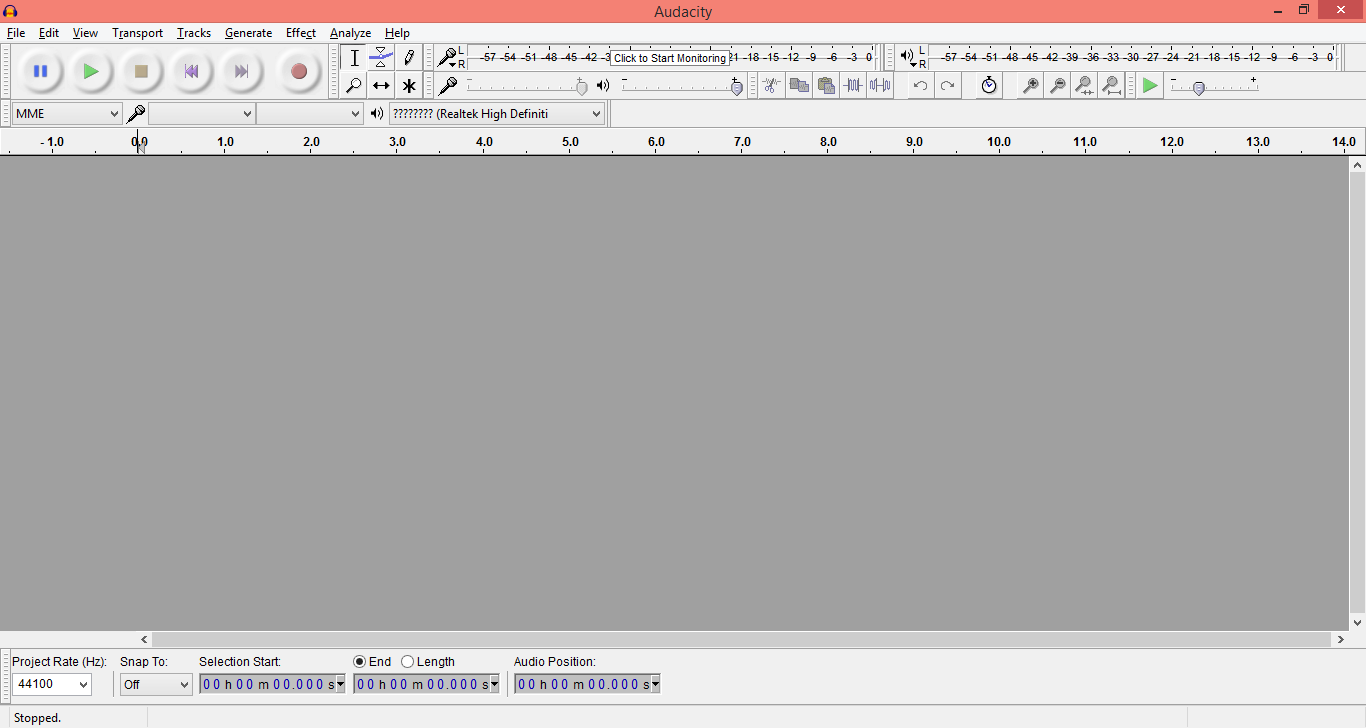Click the Silence audio icon

pyautogui.click(x=880, y=86)
